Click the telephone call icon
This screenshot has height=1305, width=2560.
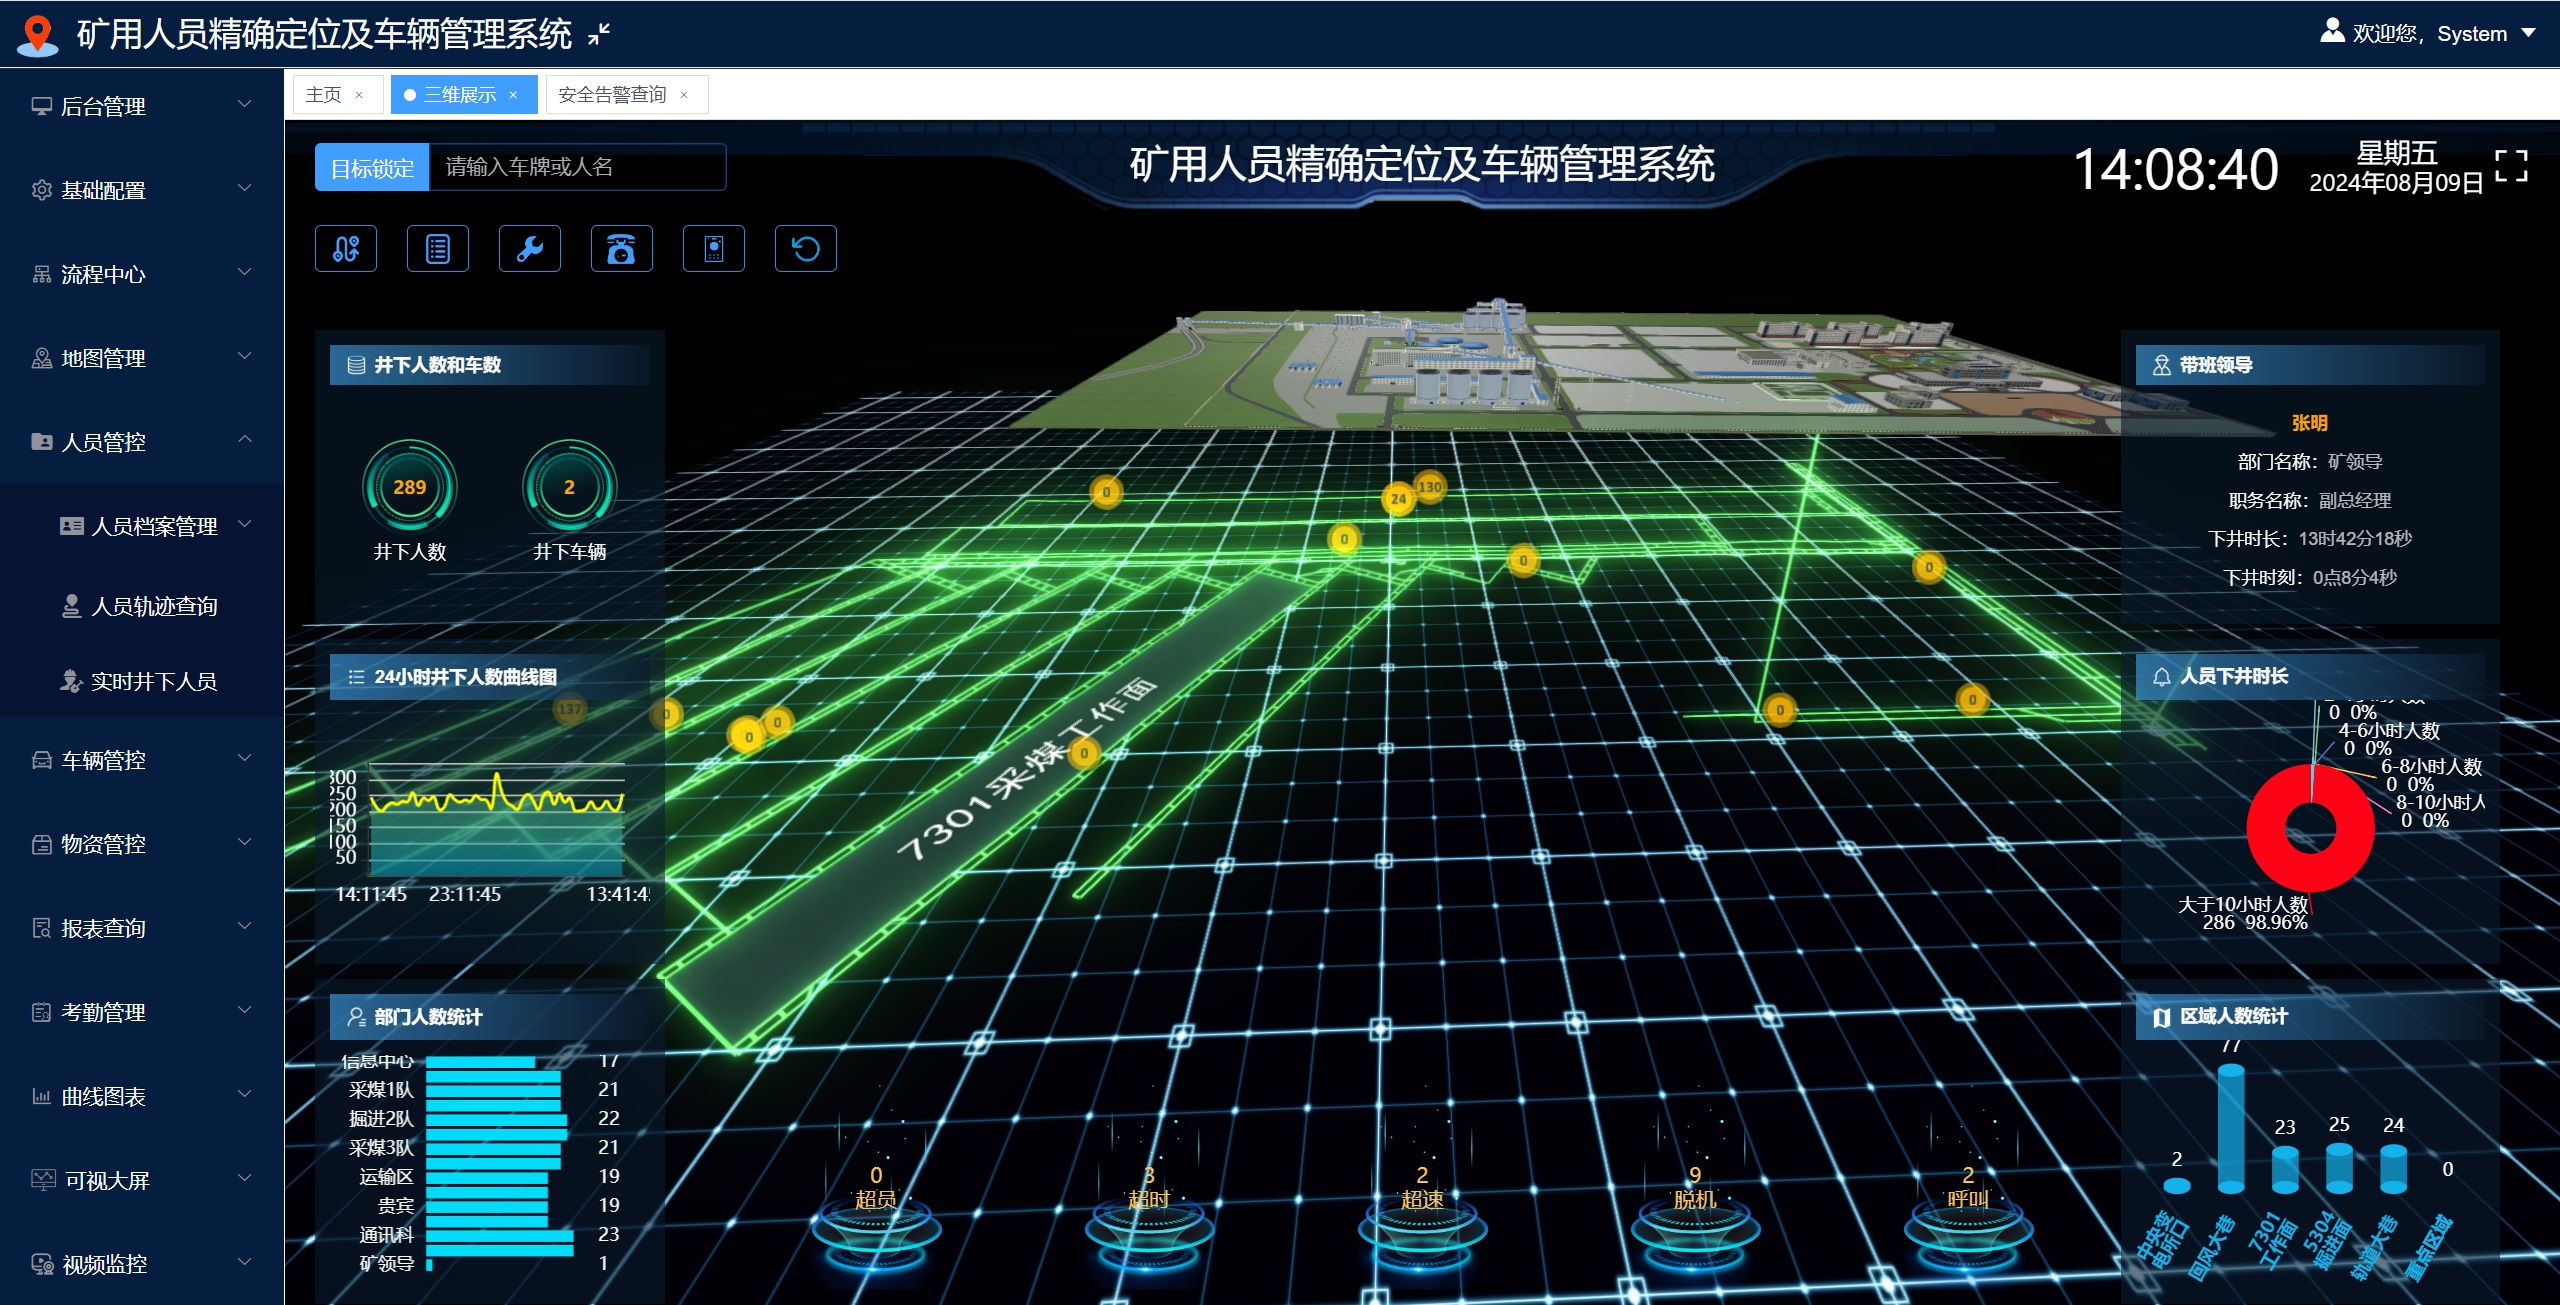click(x=622, y=248)
